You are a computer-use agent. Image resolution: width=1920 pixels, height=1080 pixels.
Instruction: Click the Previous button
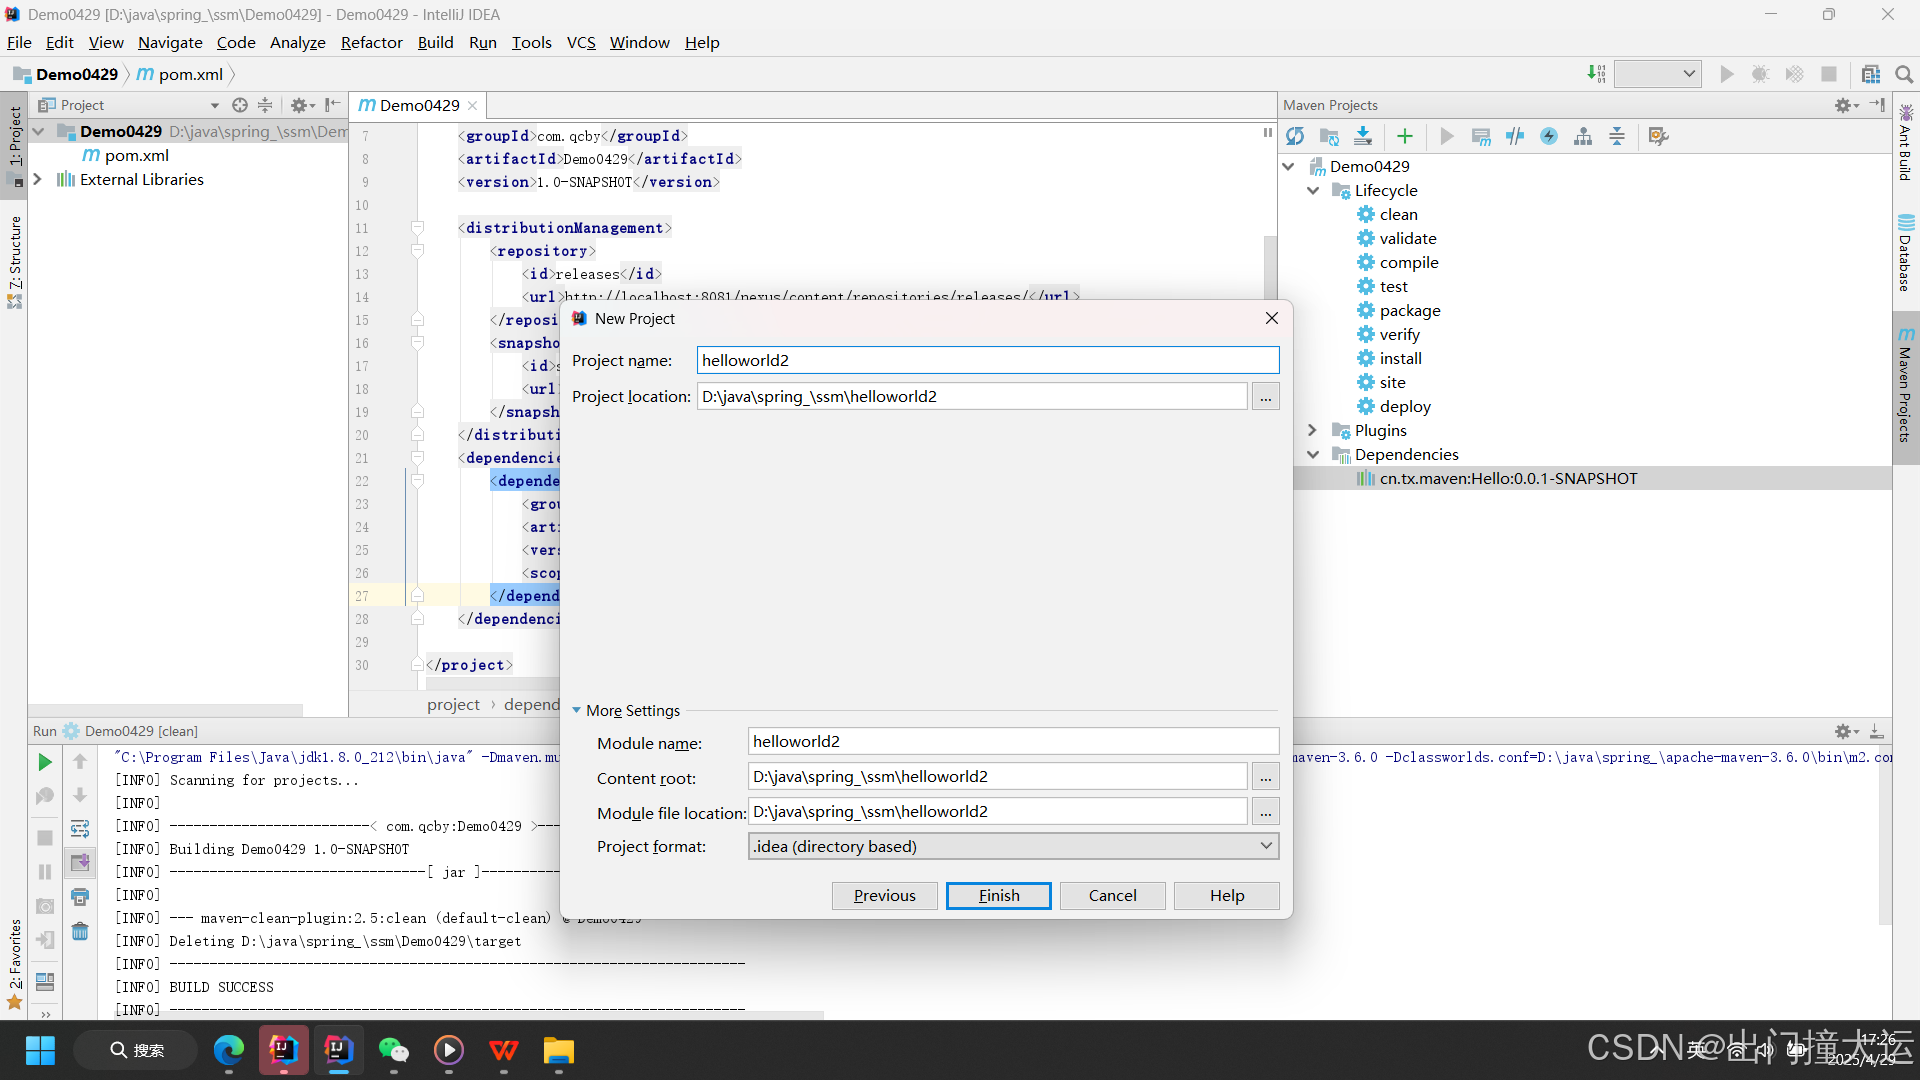[884, 895]
